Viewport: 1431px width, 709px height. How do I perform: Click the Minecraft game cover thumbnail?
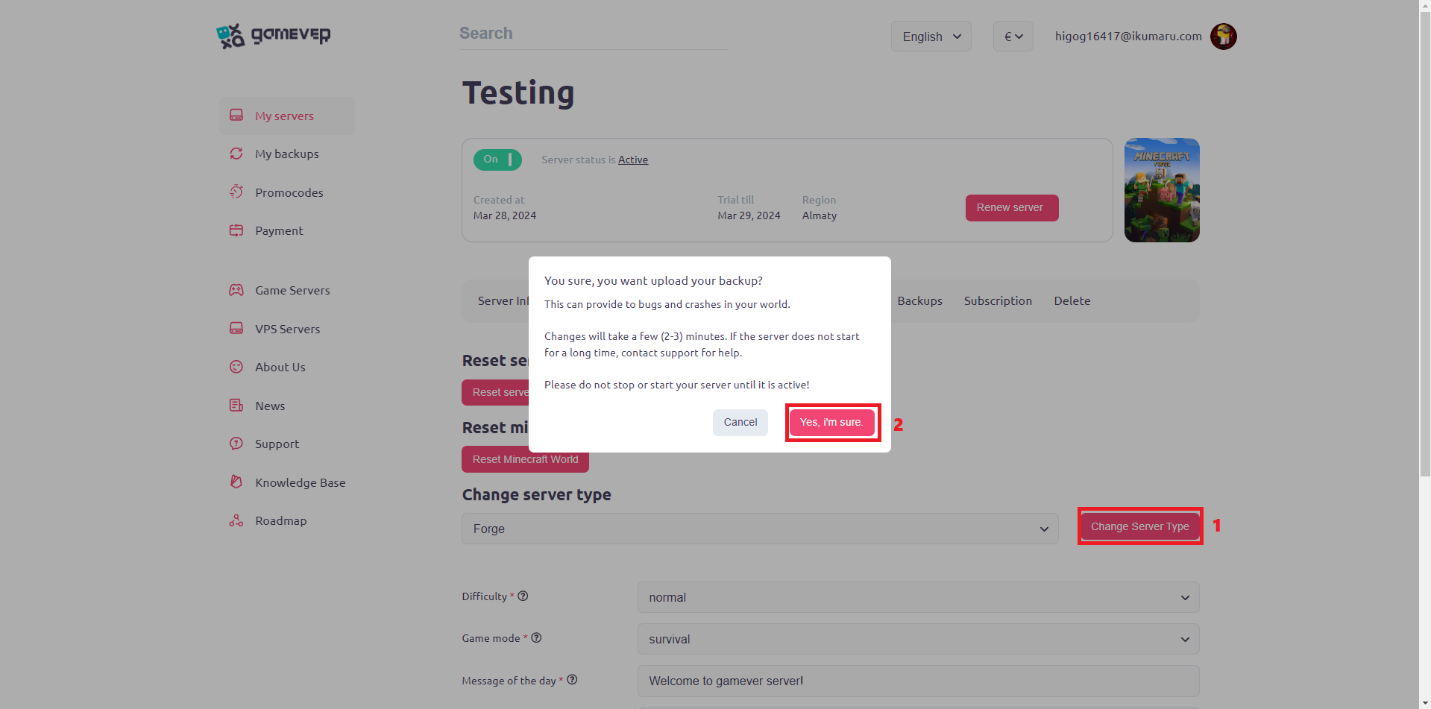(1162, 190)
